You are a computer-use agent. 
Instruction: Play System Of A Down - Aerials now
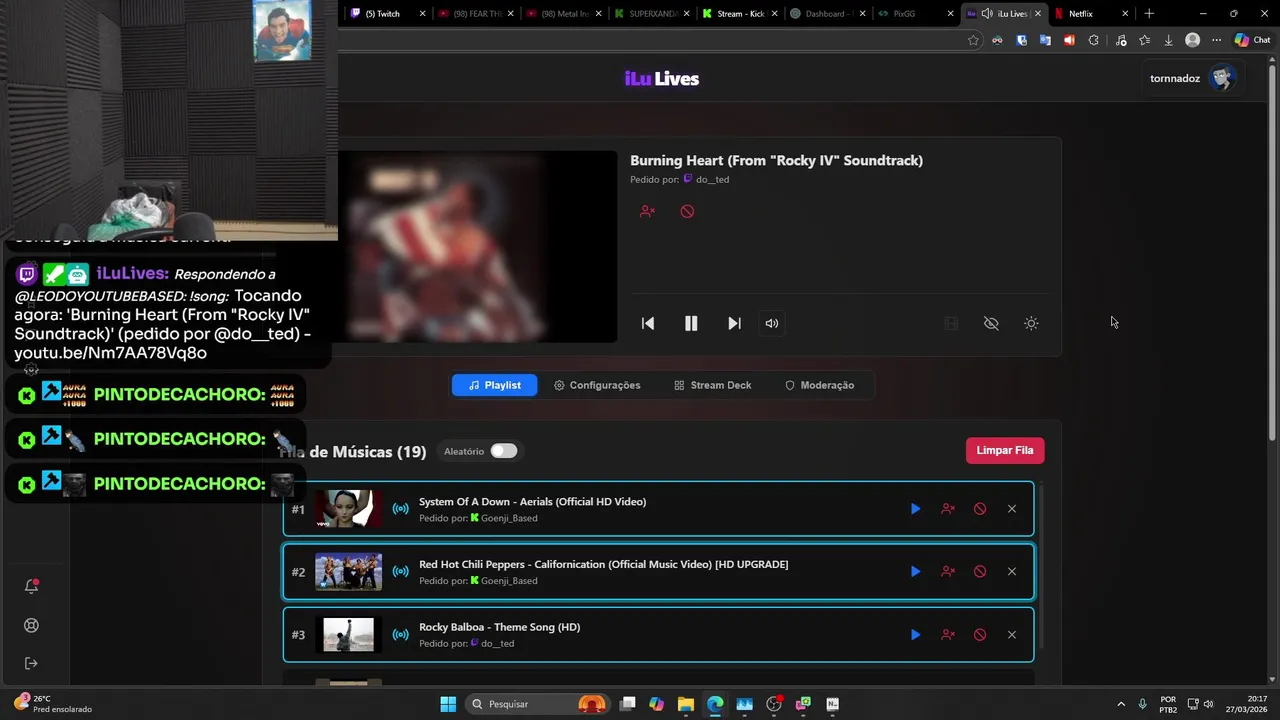[x=915, y=509]
